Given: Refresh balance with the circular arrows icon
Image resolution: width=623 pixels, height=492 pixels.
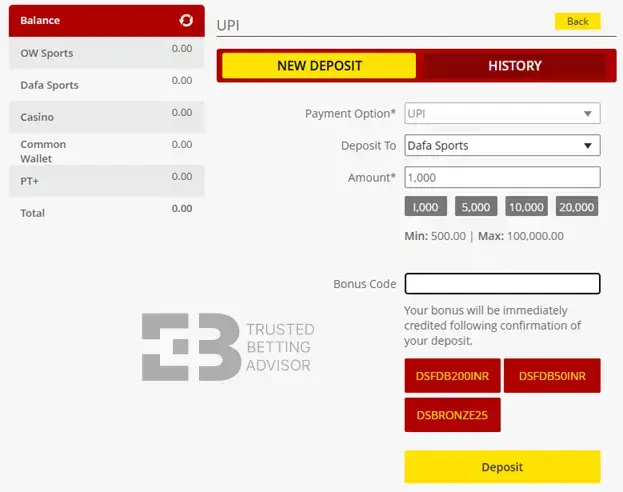Looking at the screenshot, I should coord(186,20).
